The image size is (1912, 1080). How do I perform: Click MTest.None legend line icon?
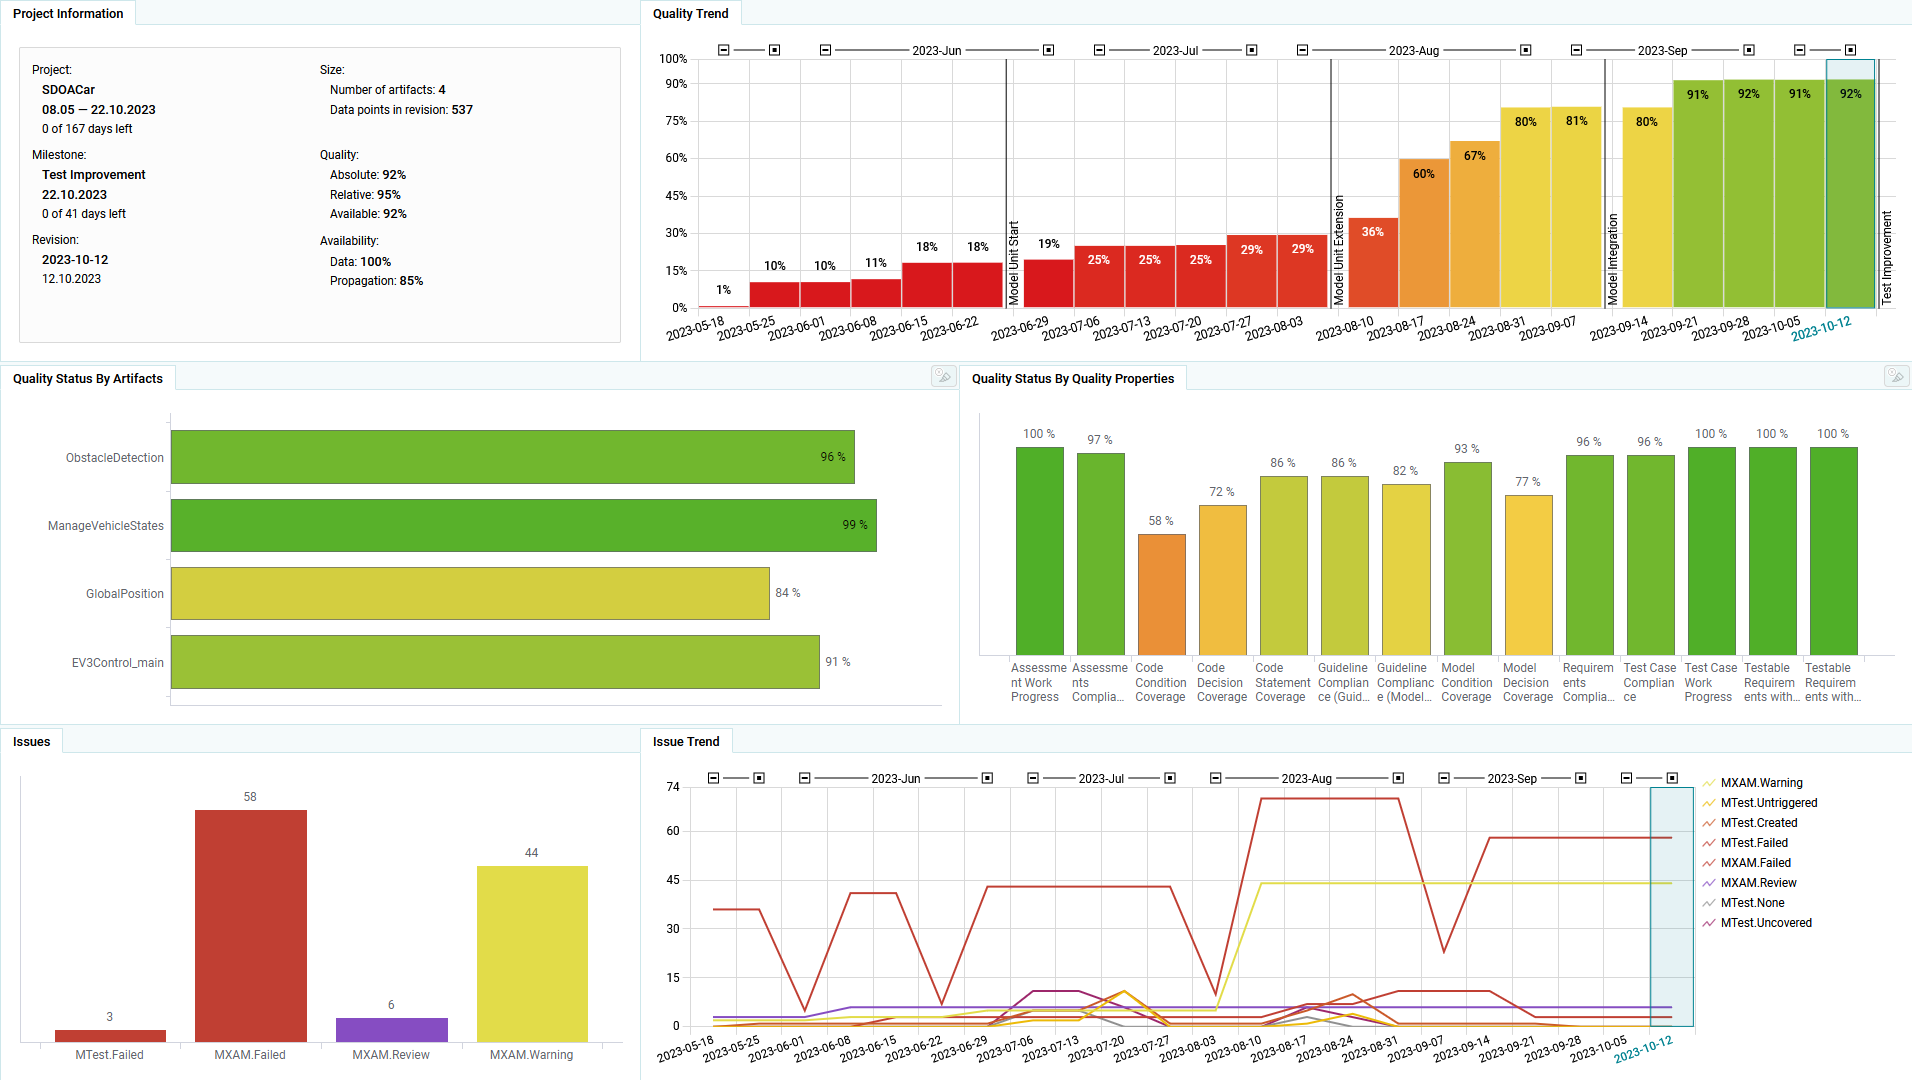coord(1709,903)
